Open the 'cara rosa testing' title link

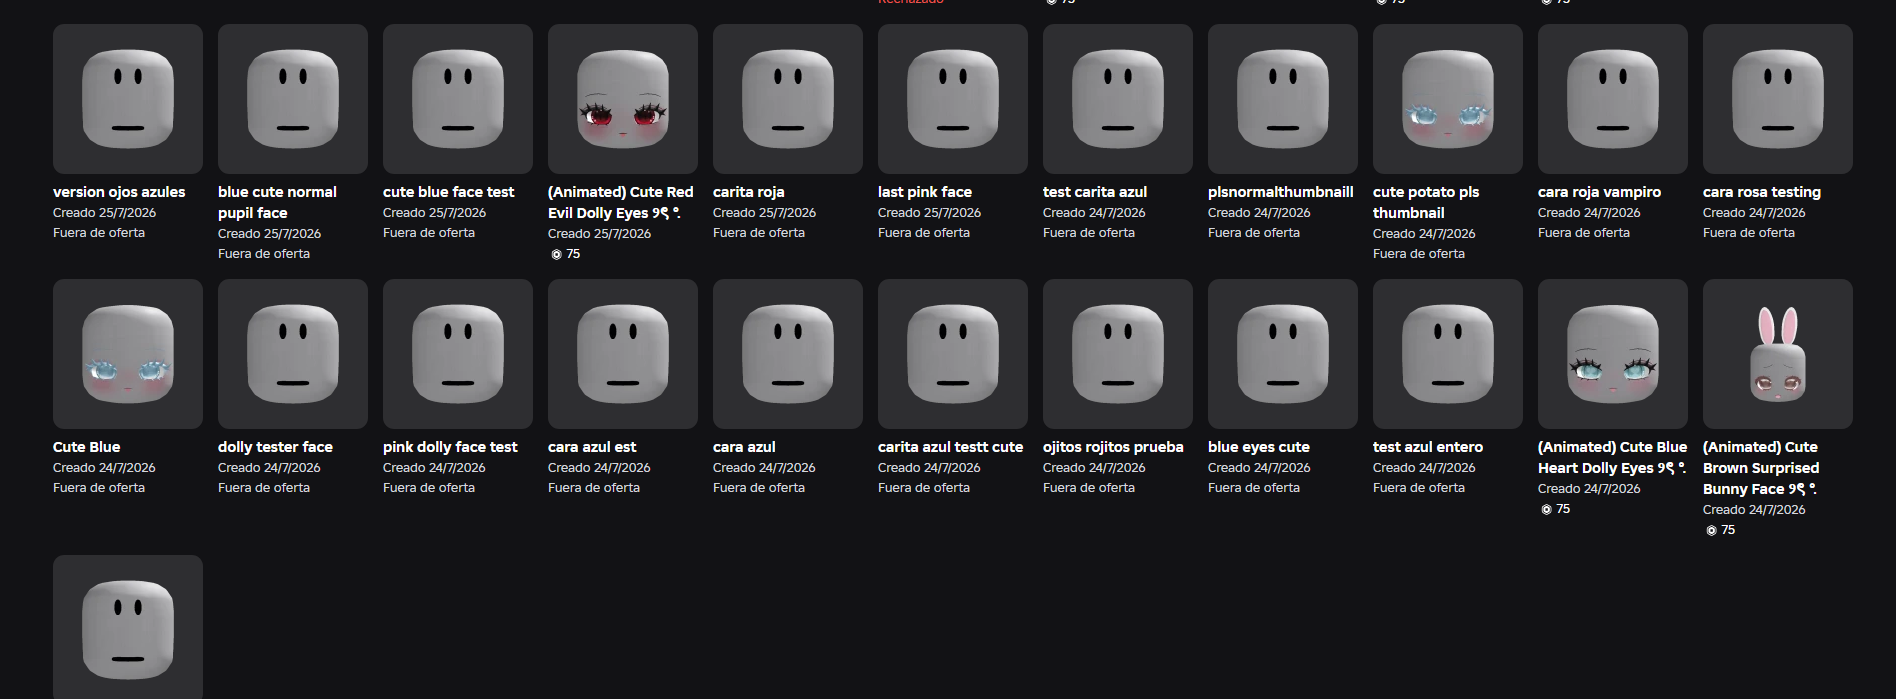(1762, 192)
